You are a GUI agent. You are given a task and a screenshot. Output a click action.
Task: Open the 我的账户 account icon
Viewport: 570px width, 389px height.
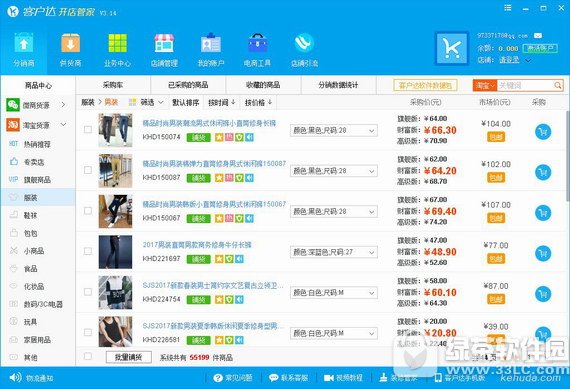(210, 50)
